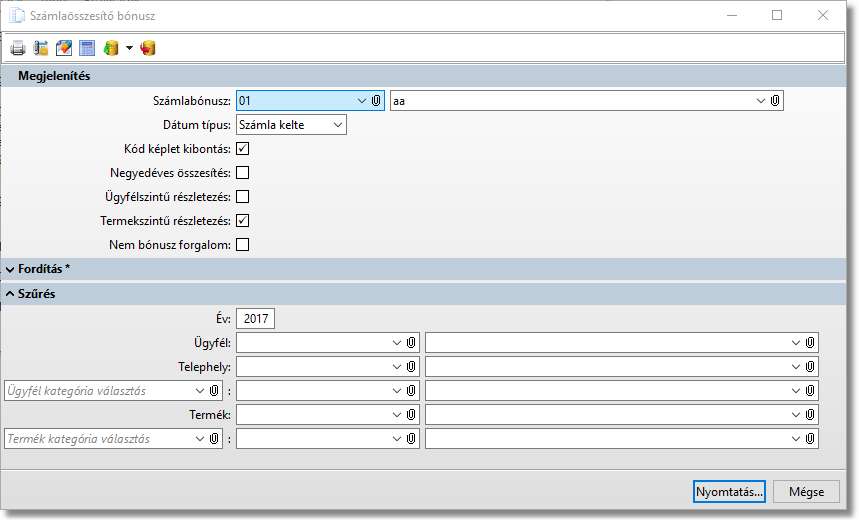Image resolution: width=859 pixels, height=522 pixels.
Task: Enable Ügyfélszintű részletezés checkbox
Action: 243,197
